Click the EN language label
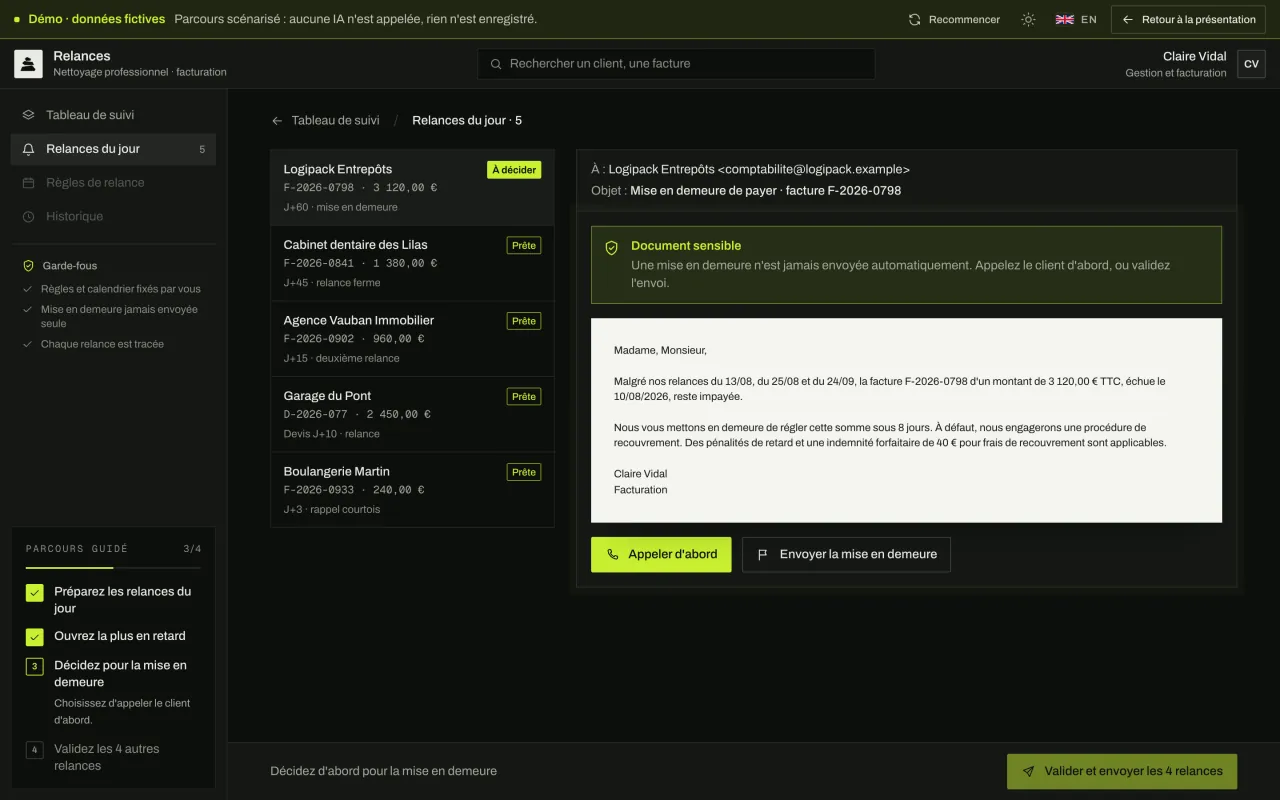The width and height of the screenshot is (1280, 800). click(x=1089, y=19)
